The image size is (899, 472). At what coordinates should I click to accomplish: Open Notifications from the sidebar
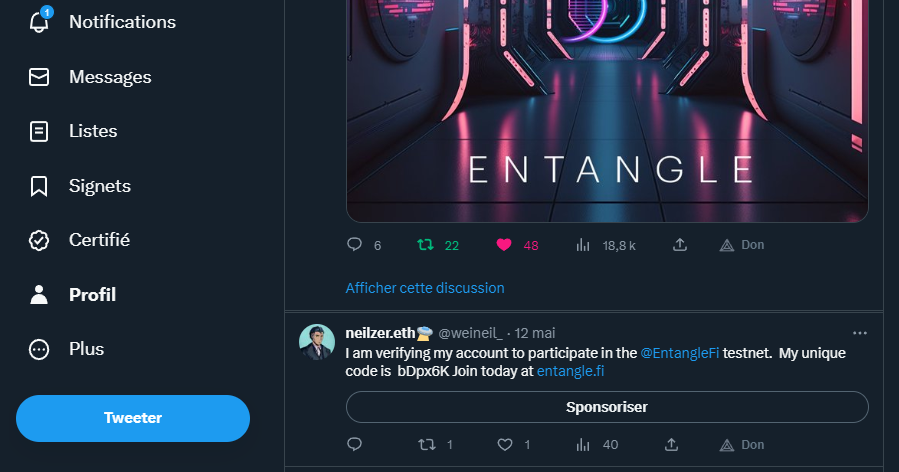121,22
